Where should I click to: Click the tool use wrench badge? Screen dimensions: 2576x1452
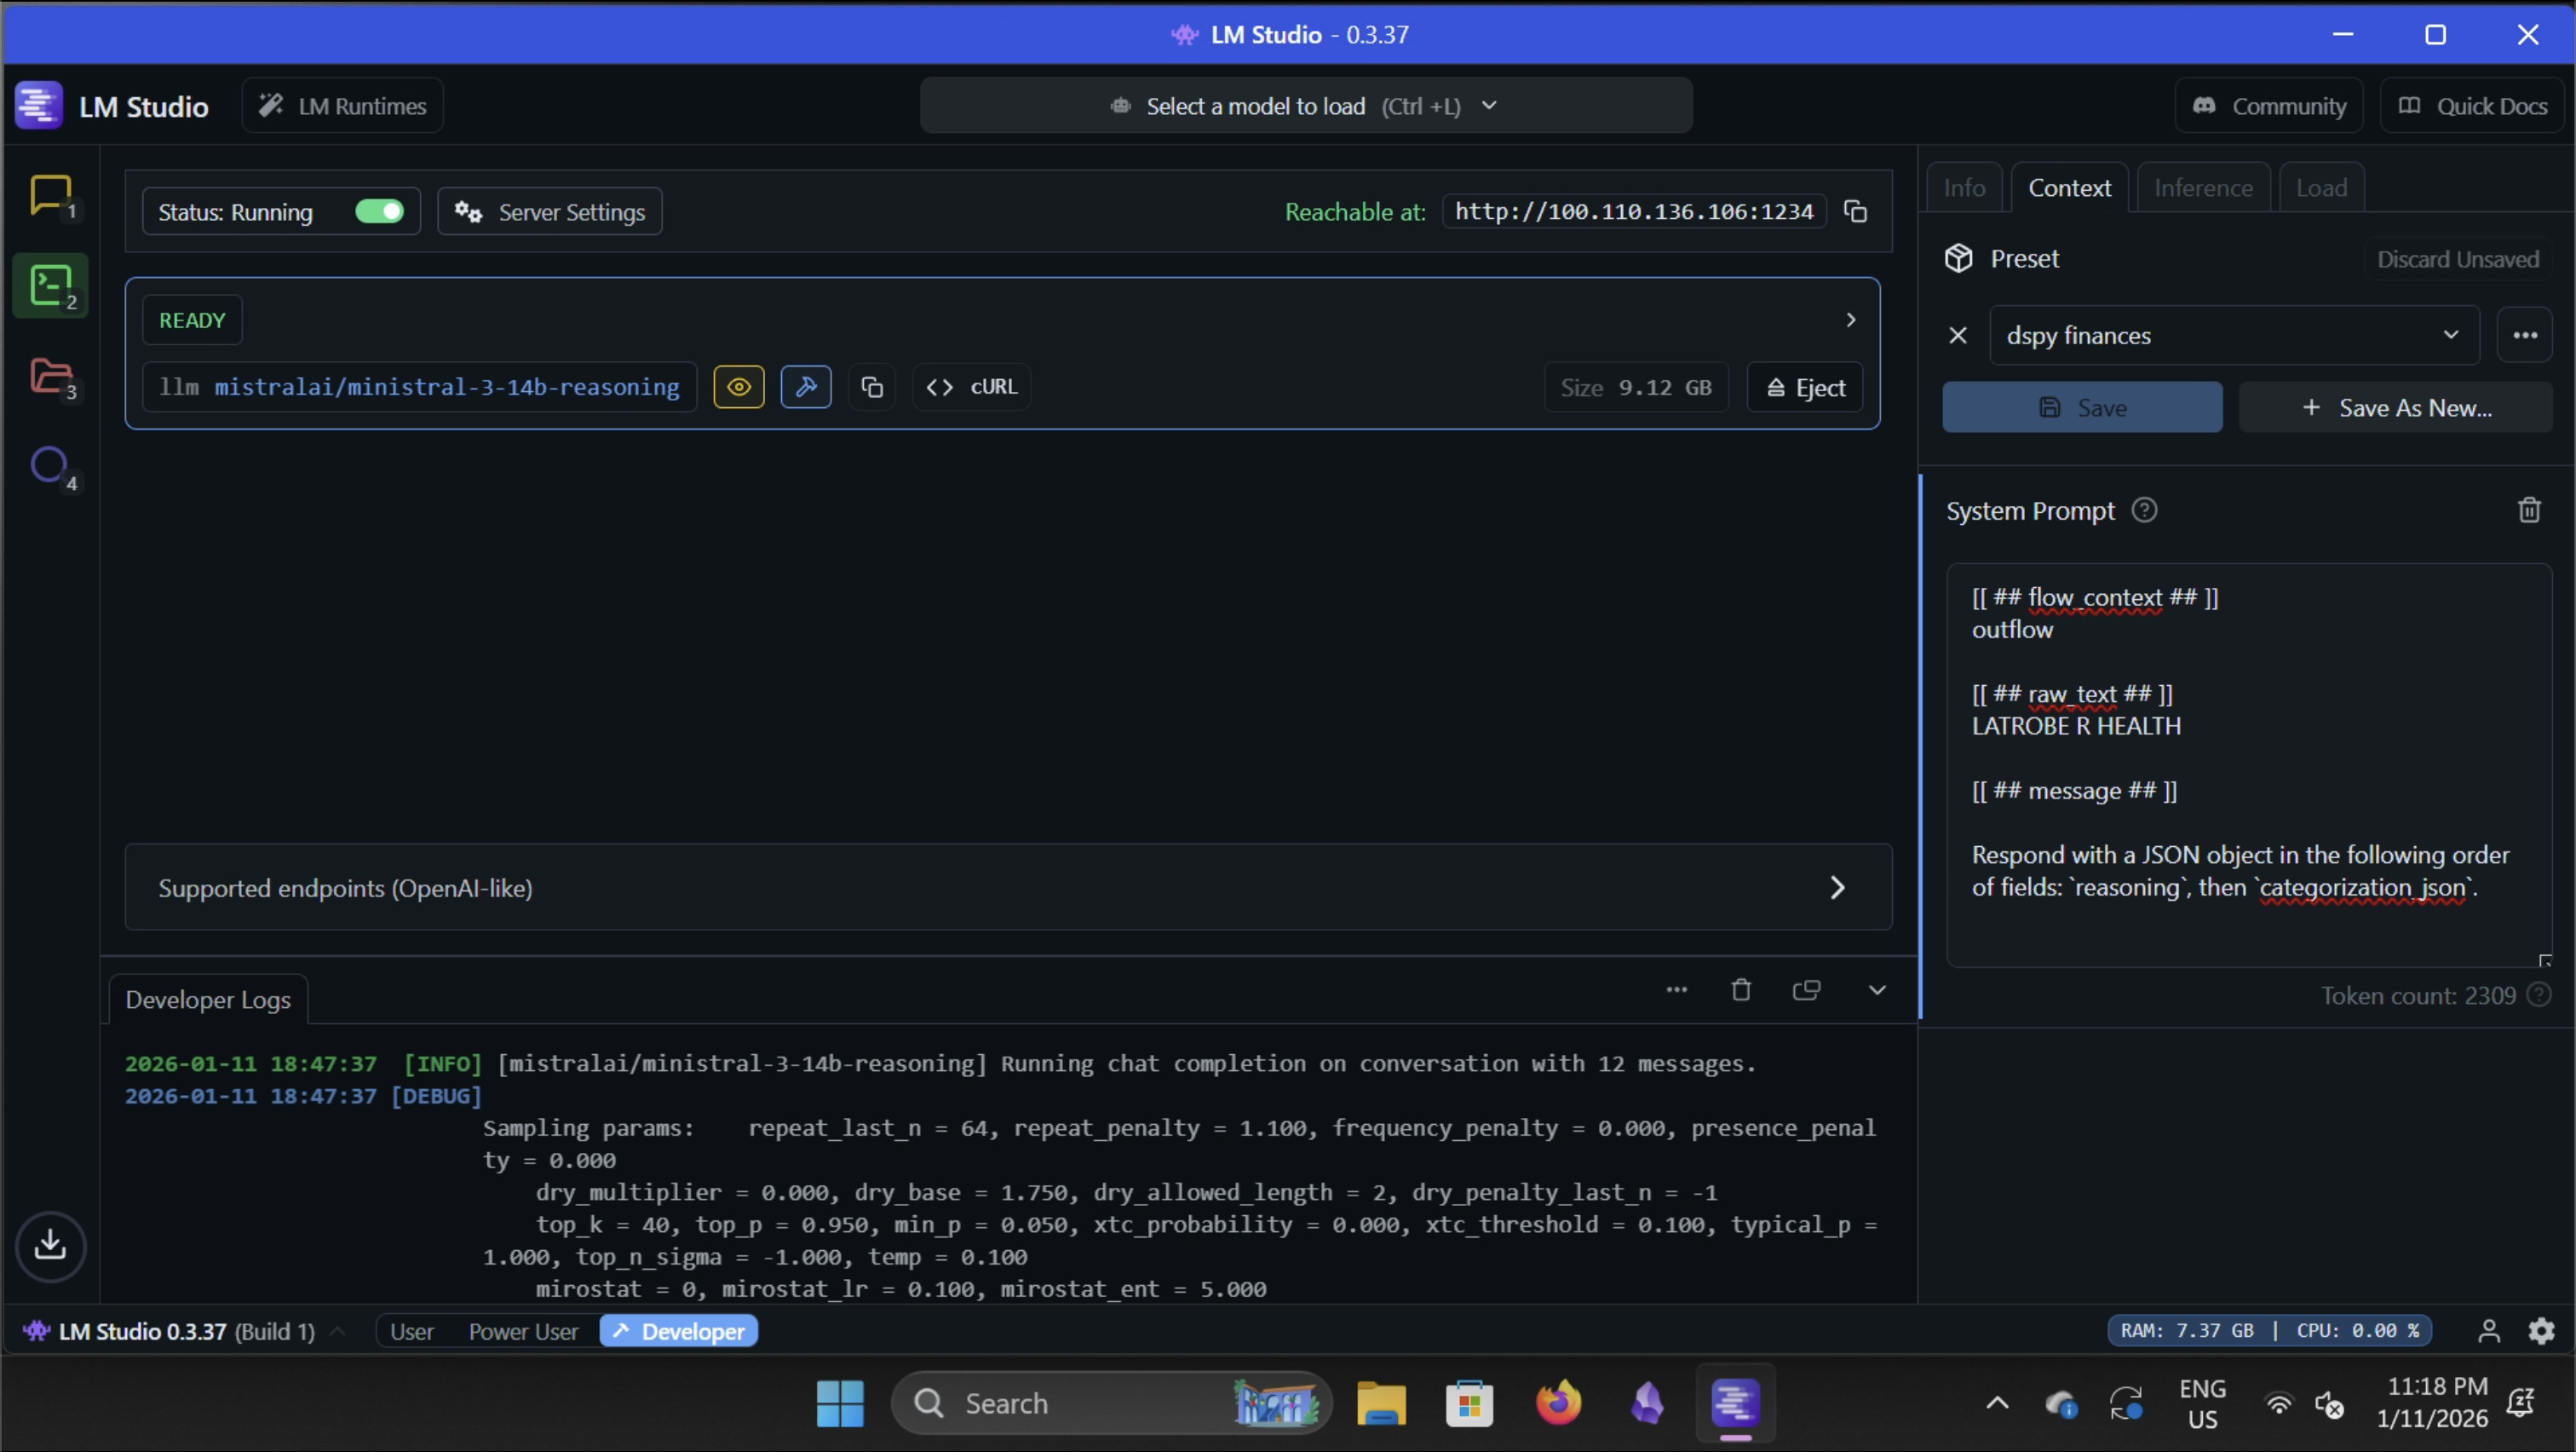(x=806, y=387)
